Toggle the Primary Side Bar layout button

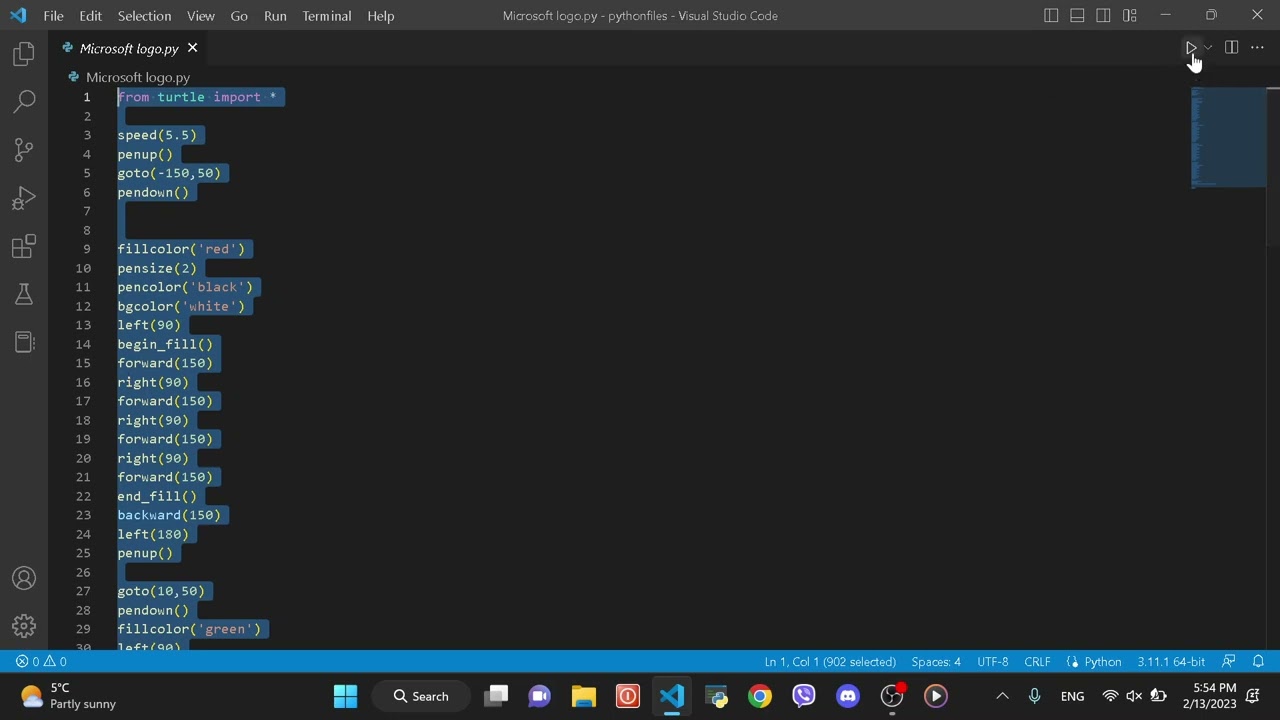point(1051,15)
